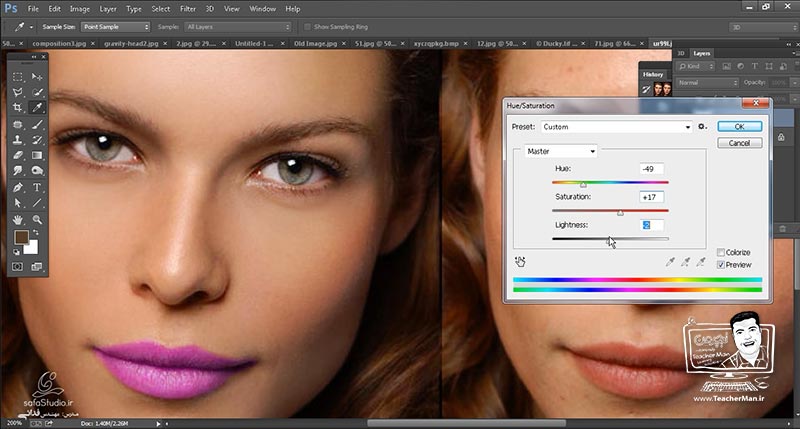Viewport: 800px width, 429px height.
Task: Select the Polygonal Lasso tool
Action: click(18, 92)
